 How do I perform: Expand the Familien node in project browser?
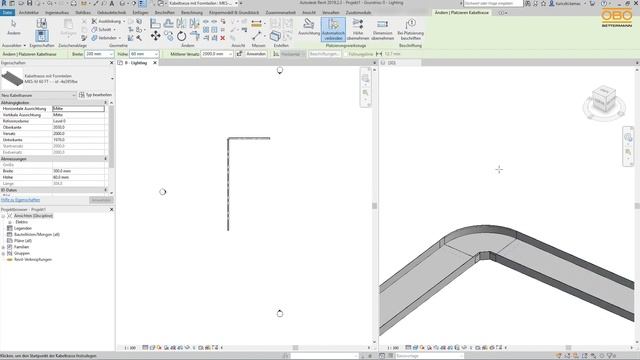click(3, 247)
